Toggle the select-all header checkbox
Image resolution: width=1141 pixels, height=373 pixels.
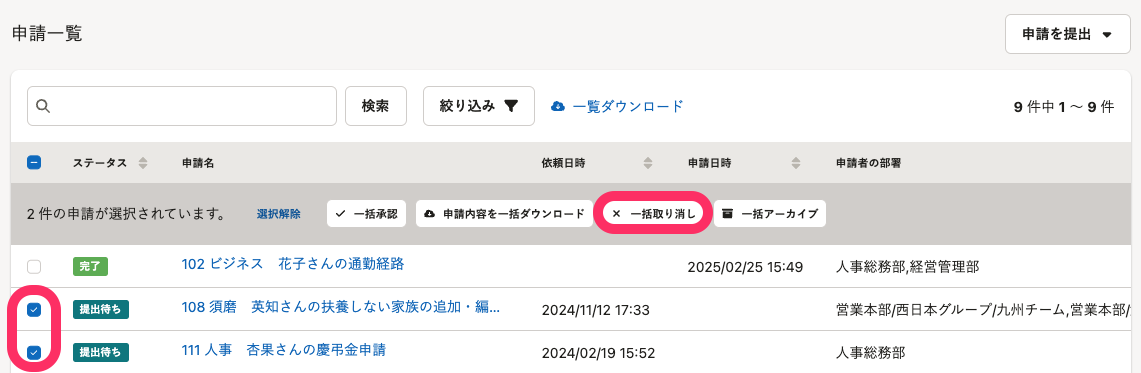point(33,163)
